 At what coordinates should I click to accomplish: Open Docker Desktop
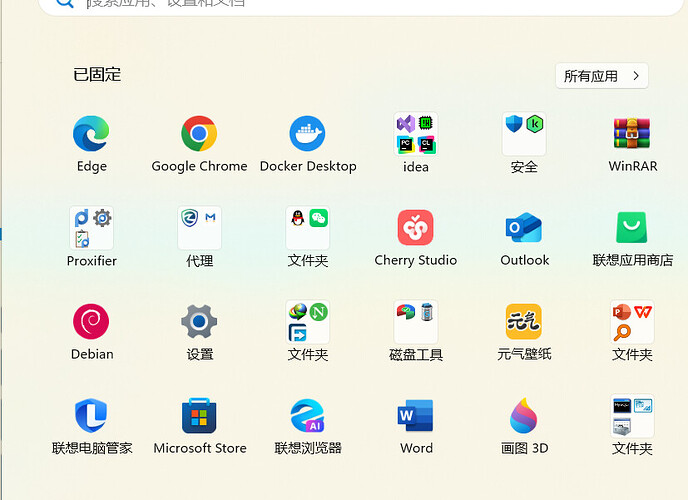pos(308,133)
